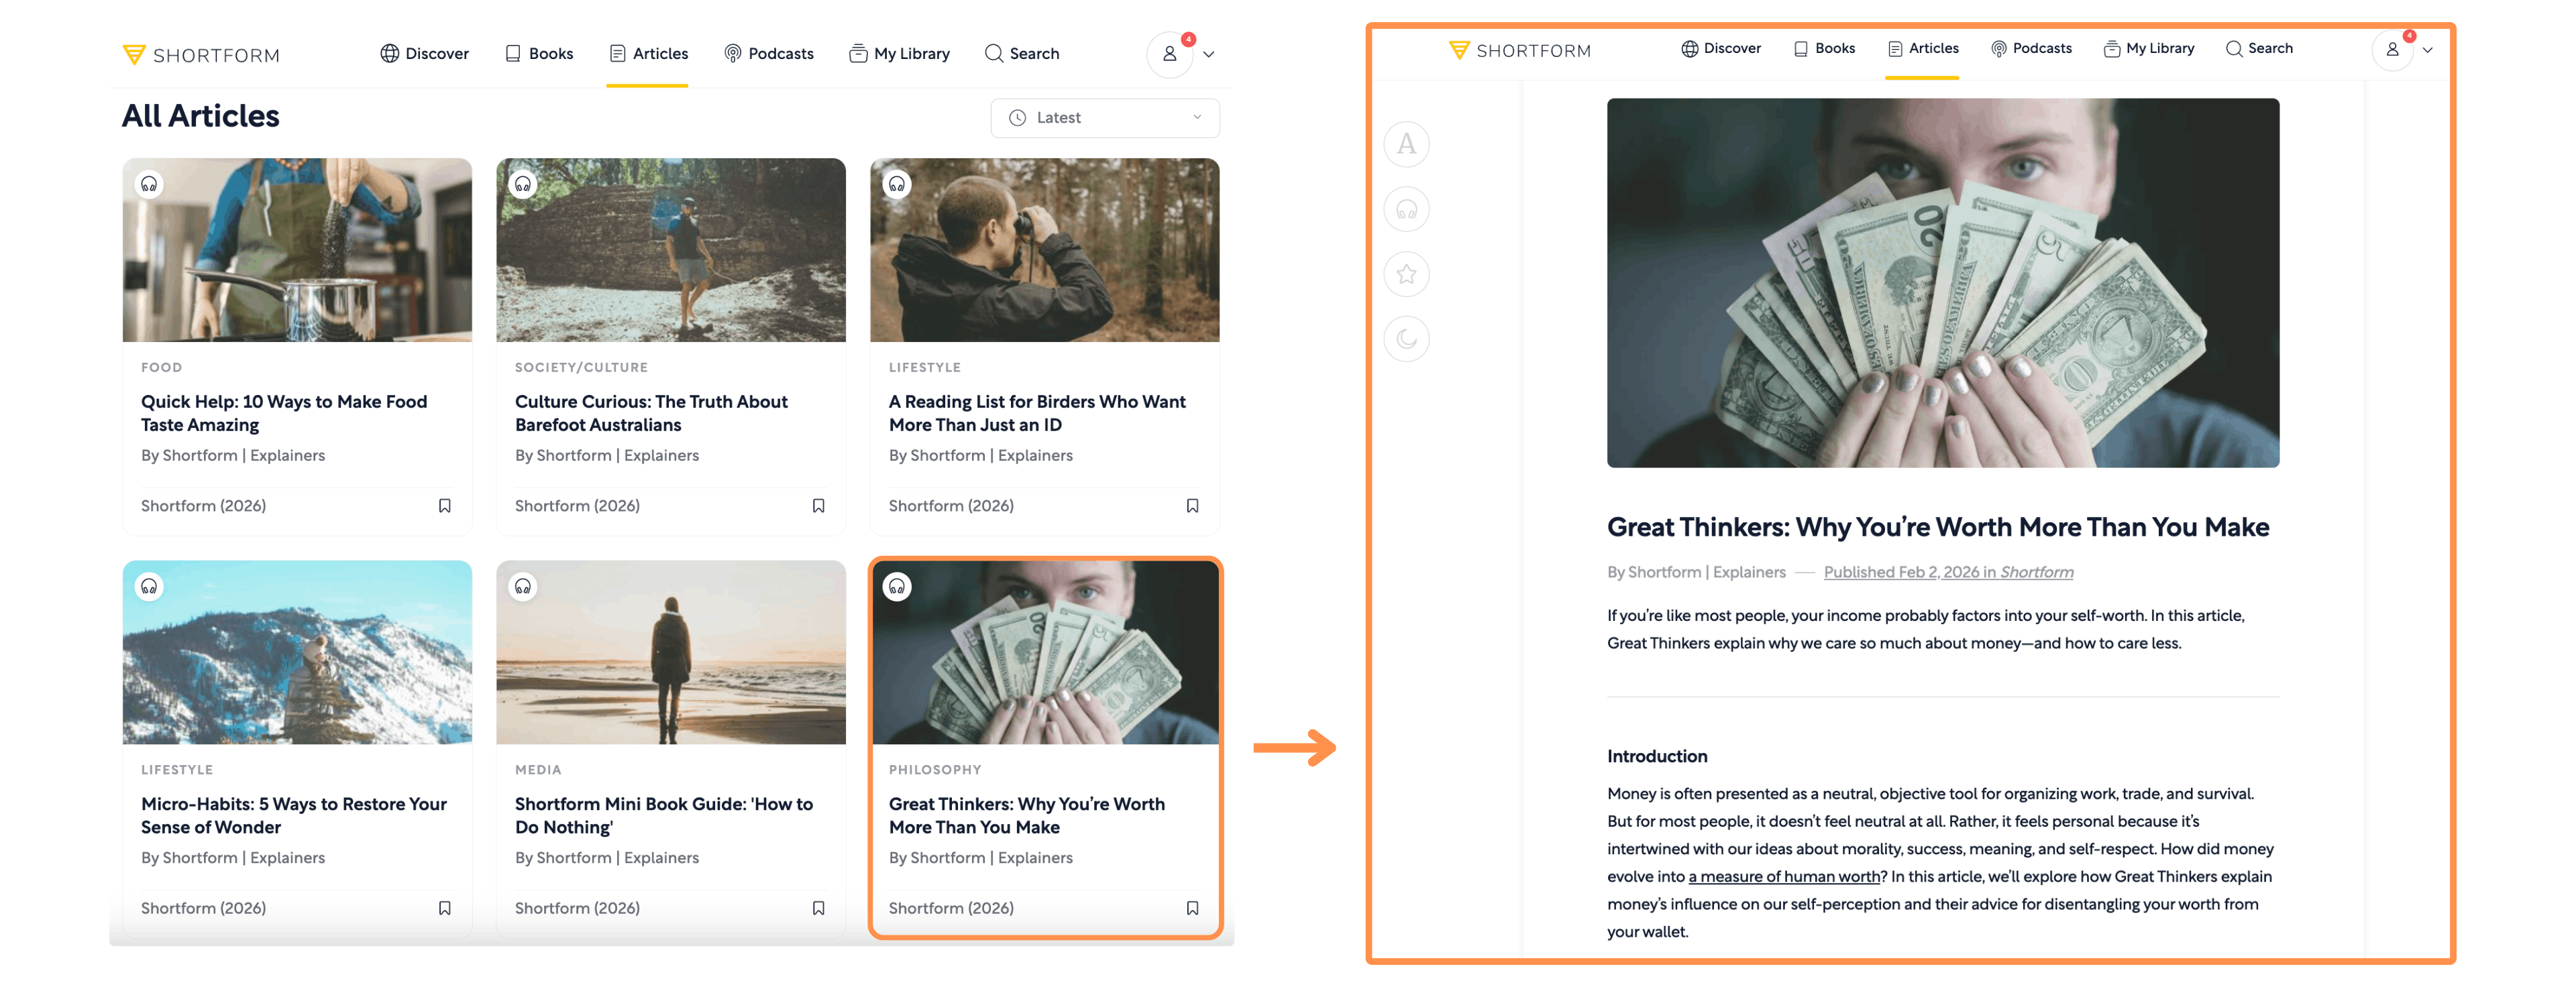Viewport: 2576px width, 987px height.
Task: Bookmark the Great Thinkers philosophy article
Action: (x=1192, y=908)
